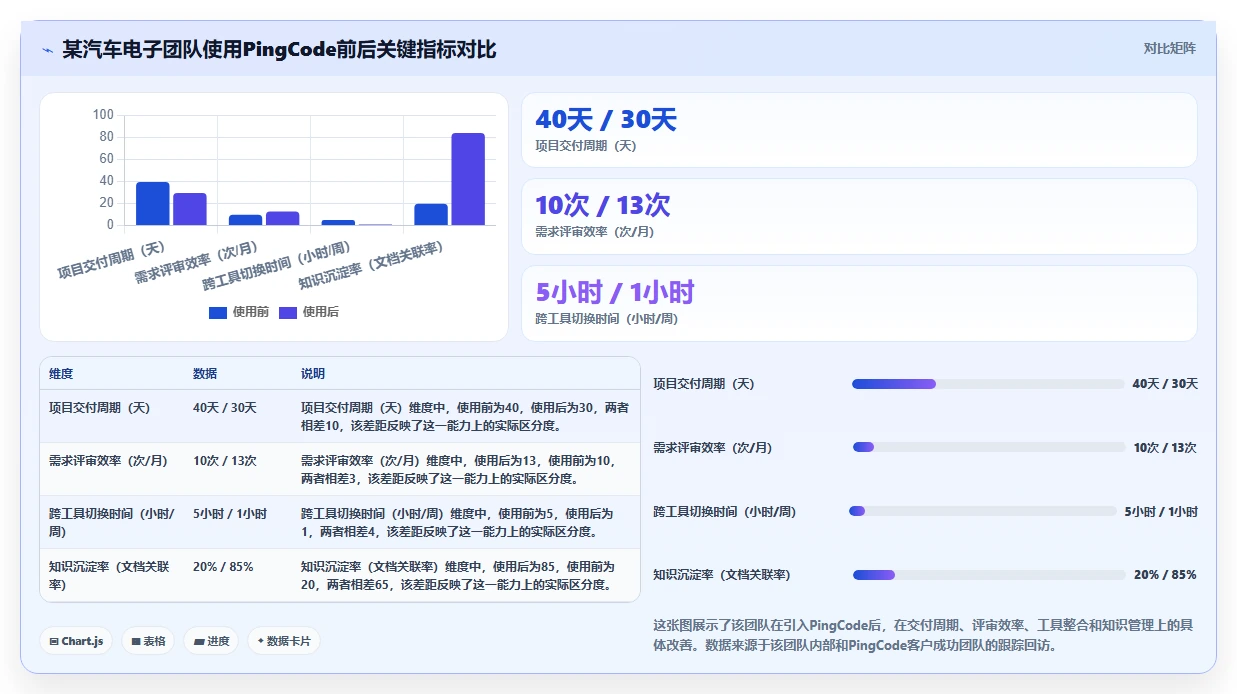Click the 项目交付周期 progress bar

click(x=988, y=384)
